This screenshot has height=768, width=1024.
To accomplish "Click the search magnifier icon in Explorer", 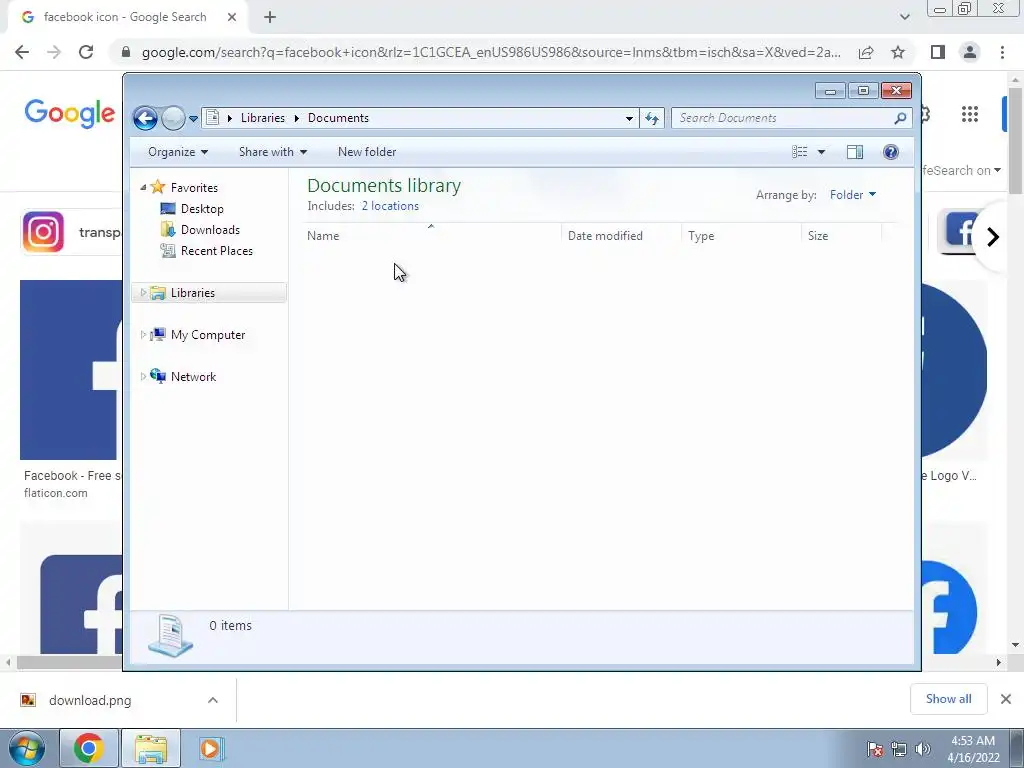I will (900, 118).
